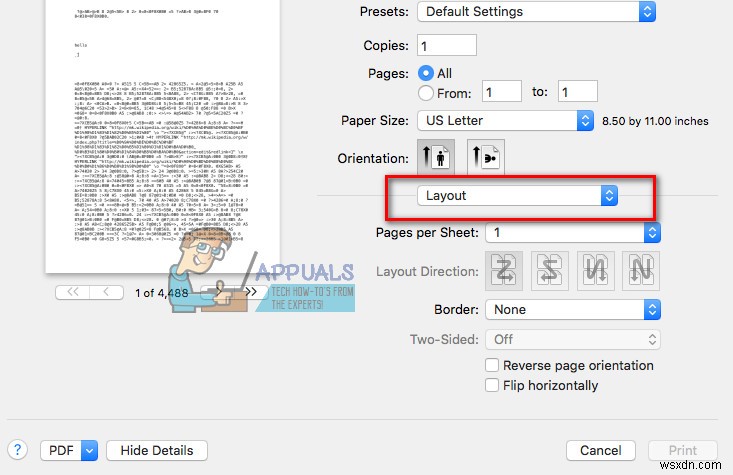Open Two-Sided Off dropdown
The height and width of the screenshot is (475, 733).
tap(573, 339)
